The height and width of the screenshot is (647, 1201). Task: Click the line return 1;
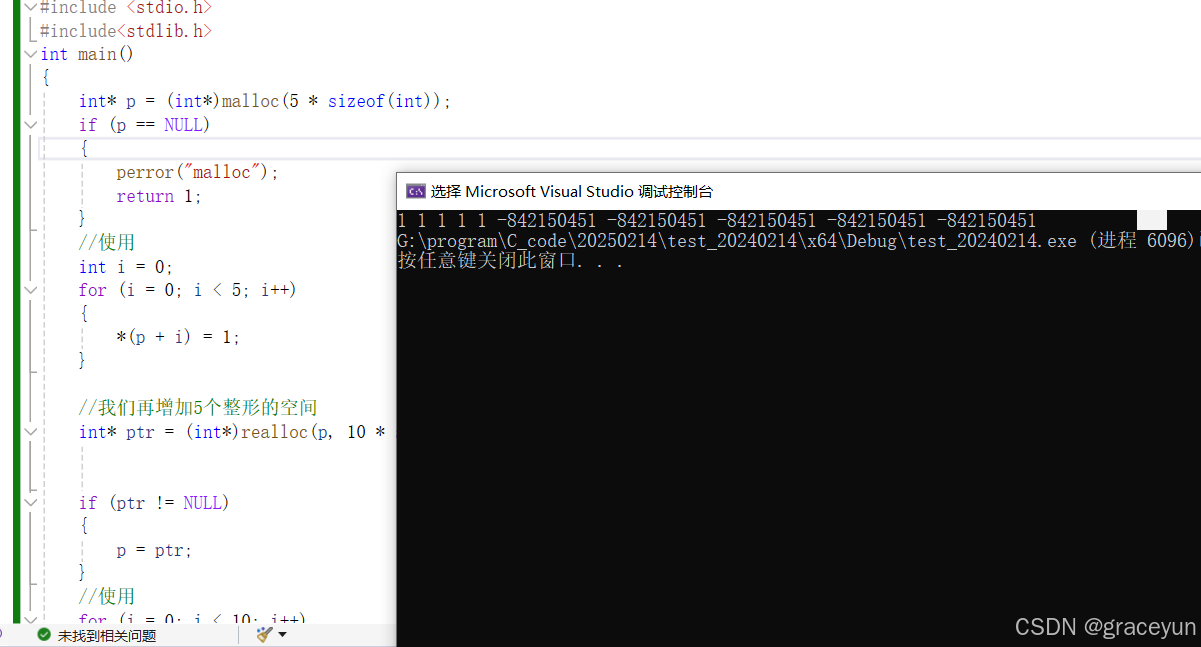tap(159, 196)
